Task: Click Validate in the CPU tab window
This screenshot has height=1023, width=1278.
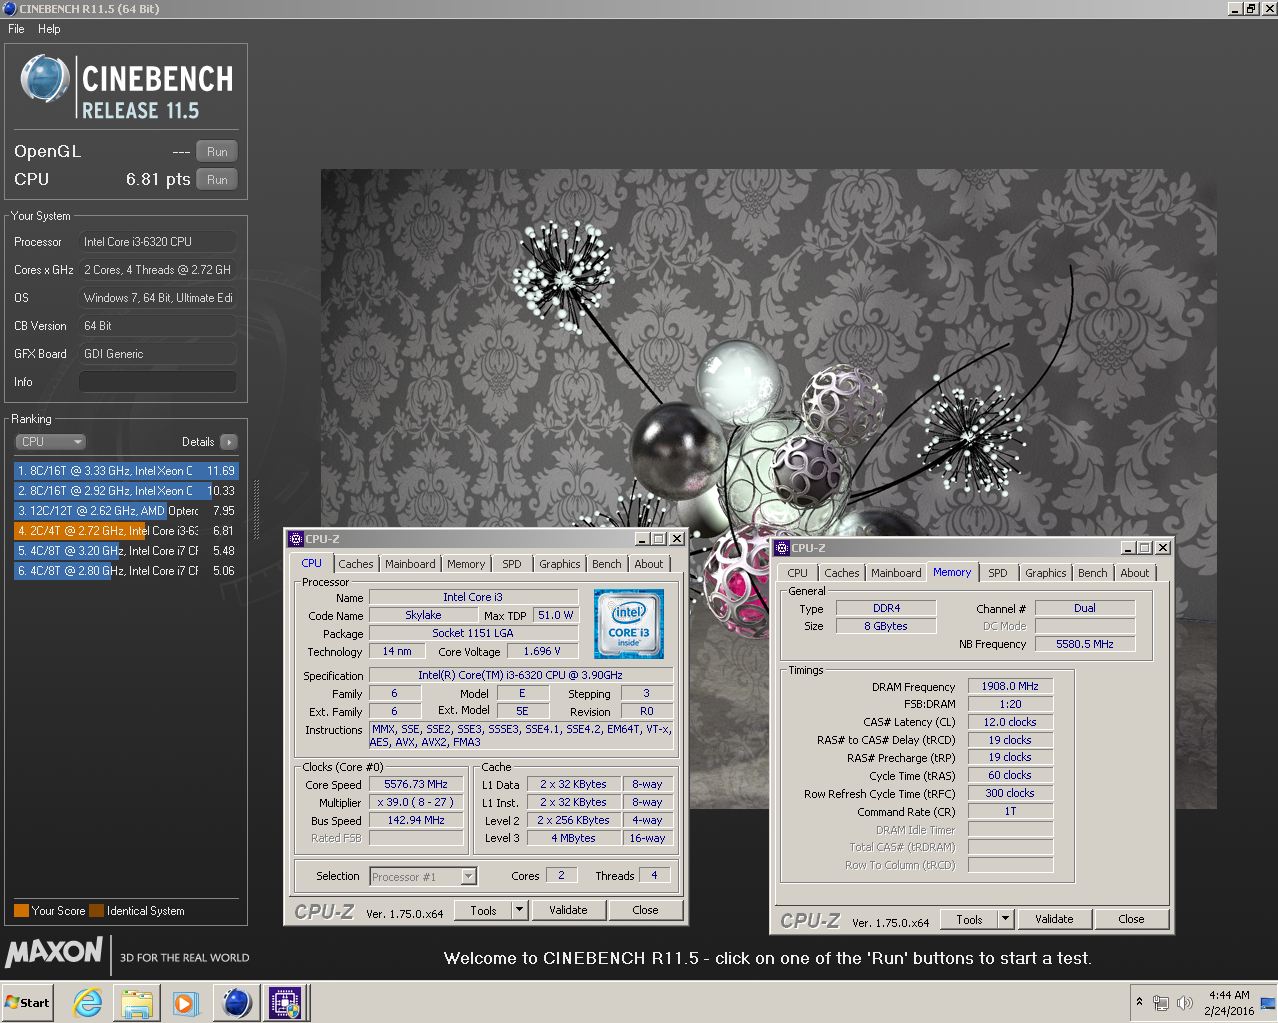Action: coord(568,910)
